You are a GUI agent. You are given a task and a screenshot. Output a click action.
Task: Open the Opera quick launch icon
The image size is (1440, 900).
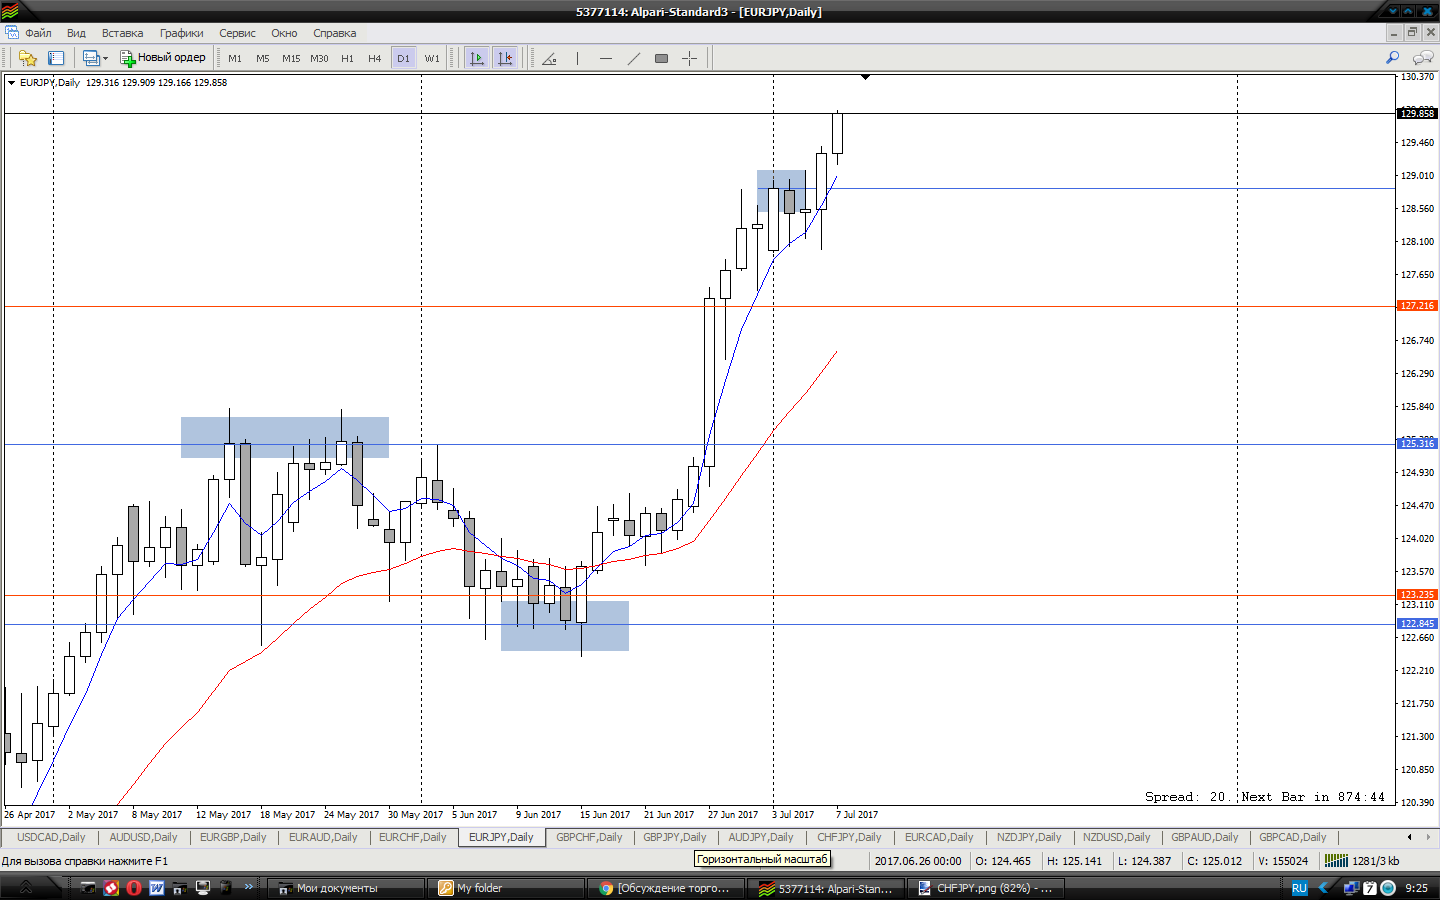pos(134,888)
